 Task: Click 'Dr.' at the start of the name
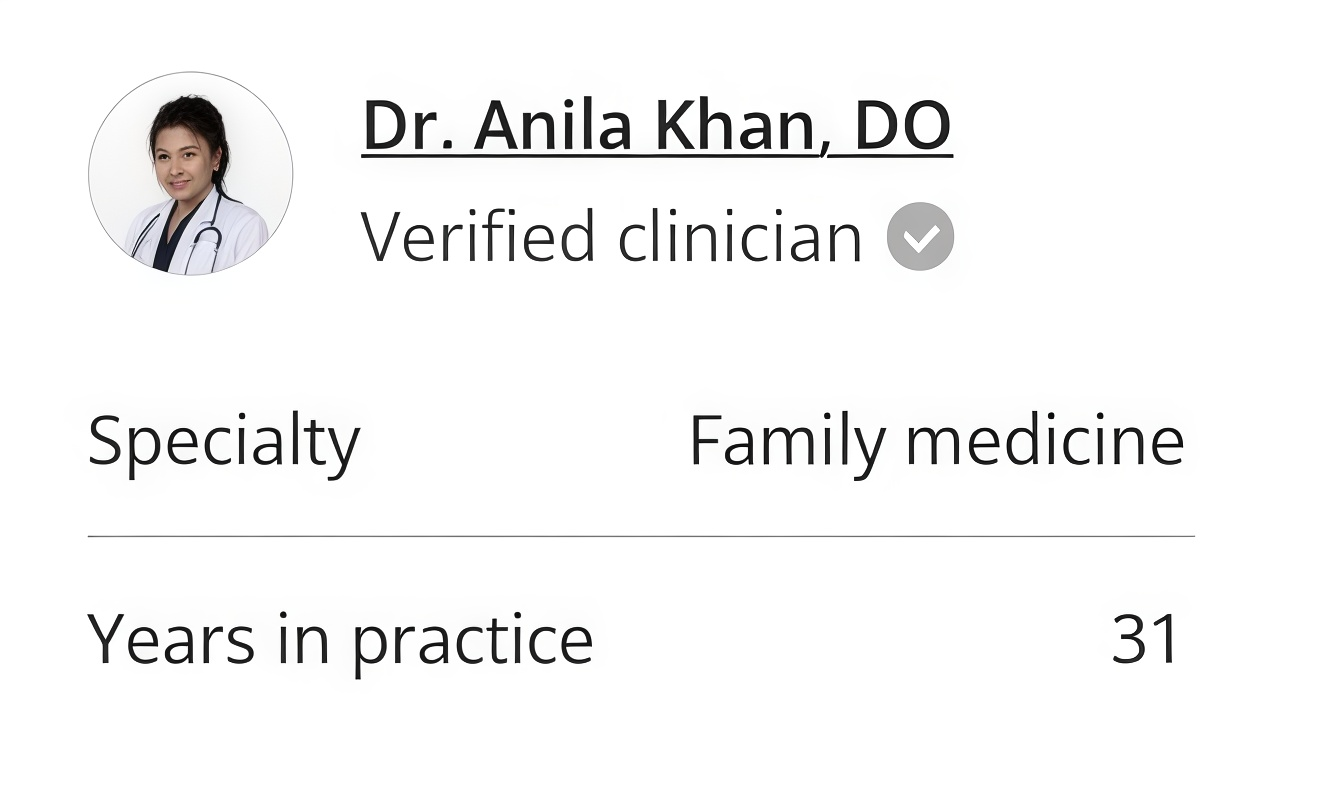point(407,126)
